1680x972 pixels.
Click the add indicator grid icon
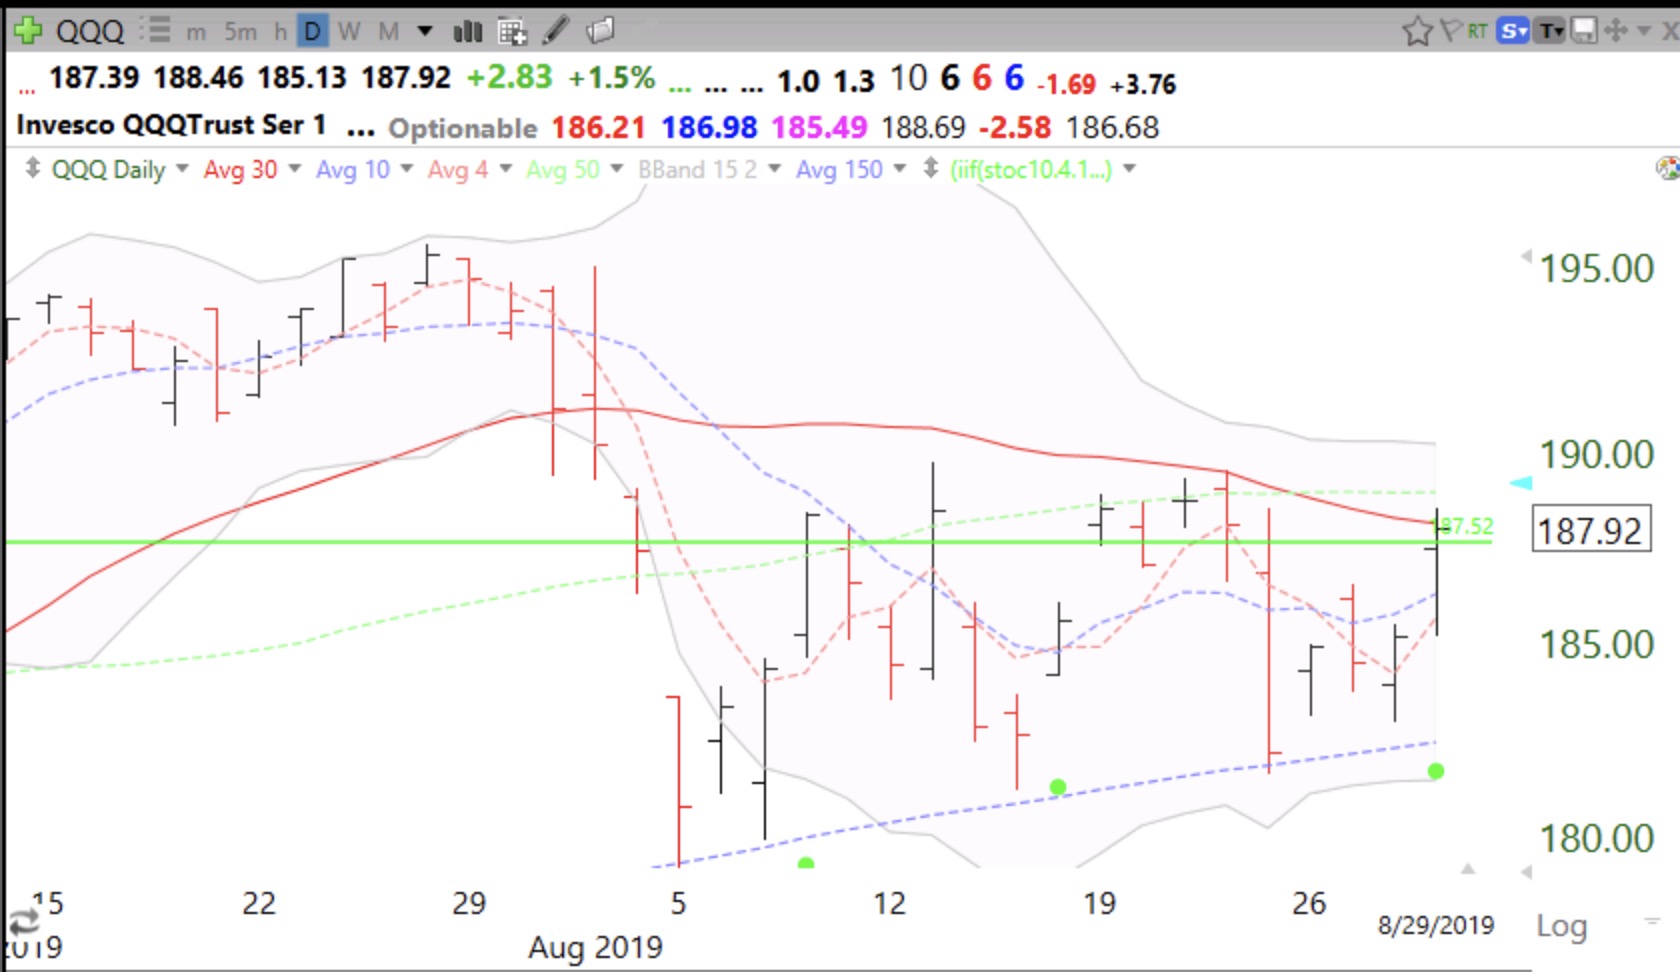pos(512,32)
